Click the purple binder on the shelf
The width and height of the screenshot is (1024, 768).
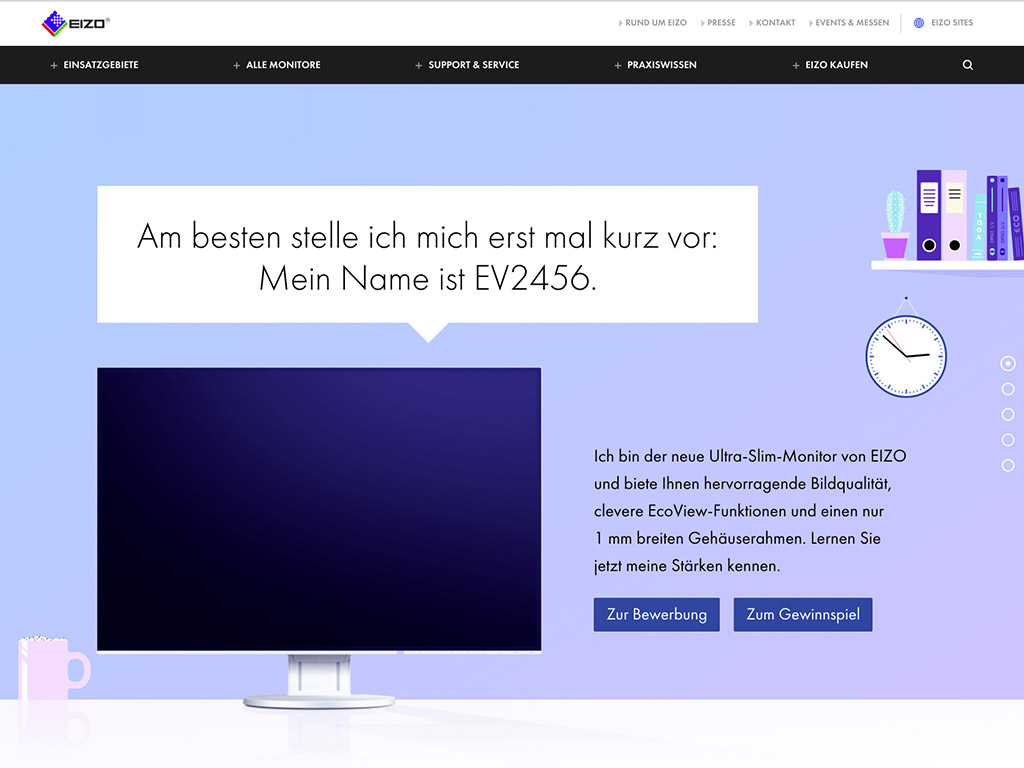point(929,214)
